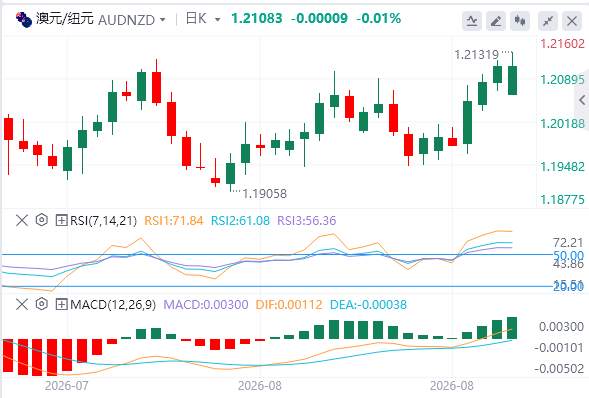
Task: Open RSI indicator settings gear
Action: [x=42, y=220]
